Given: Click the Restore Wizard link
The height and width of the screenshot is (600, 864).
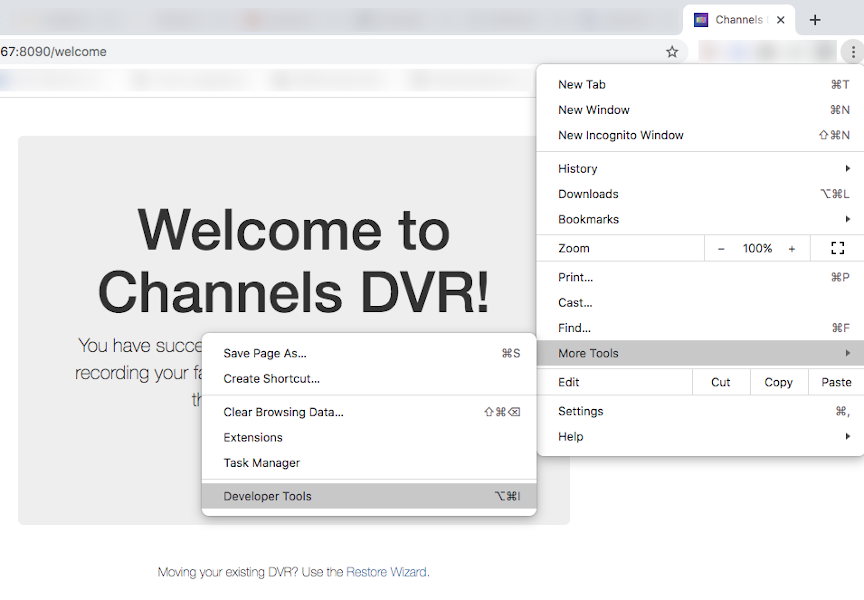Looking at the screenshot, I should pos(386,572).
